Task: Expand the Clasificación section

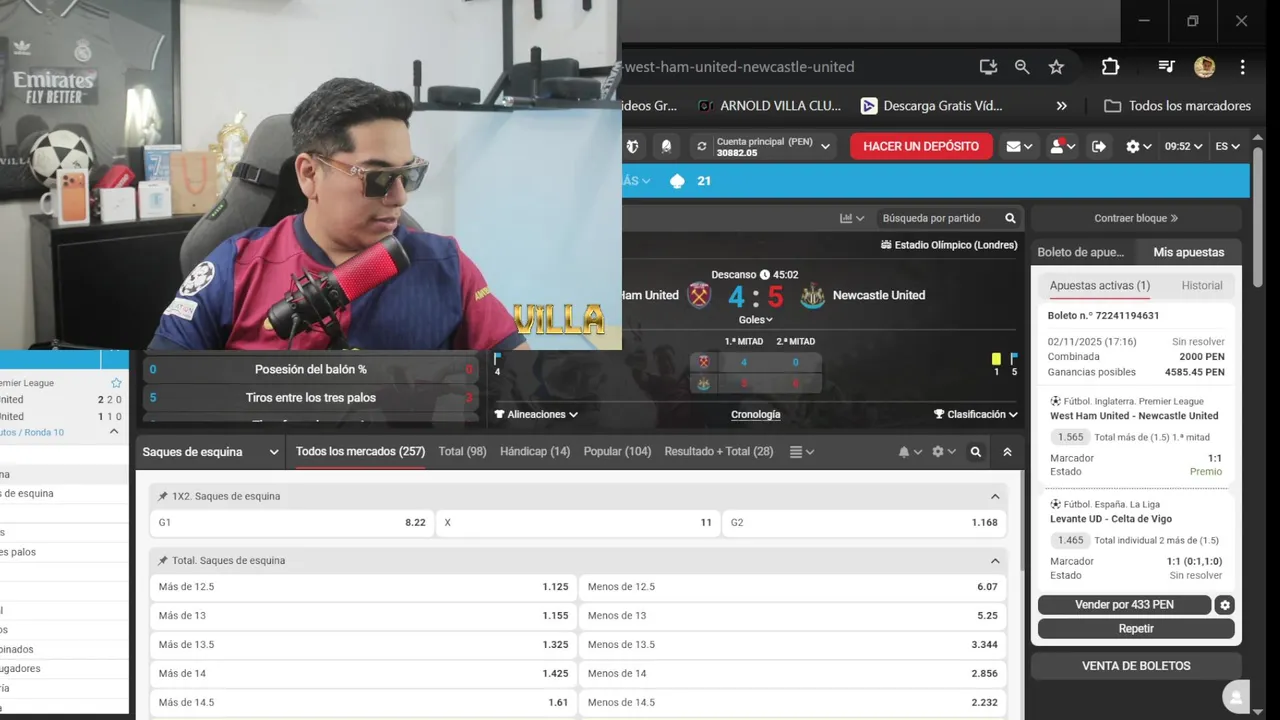Action: 976,414
